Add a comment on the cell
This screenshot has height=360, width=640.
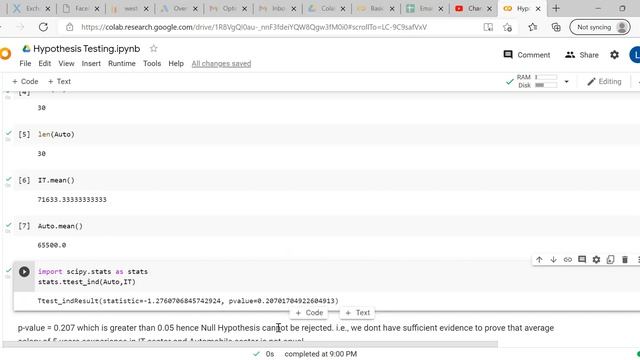coord(582,260)
